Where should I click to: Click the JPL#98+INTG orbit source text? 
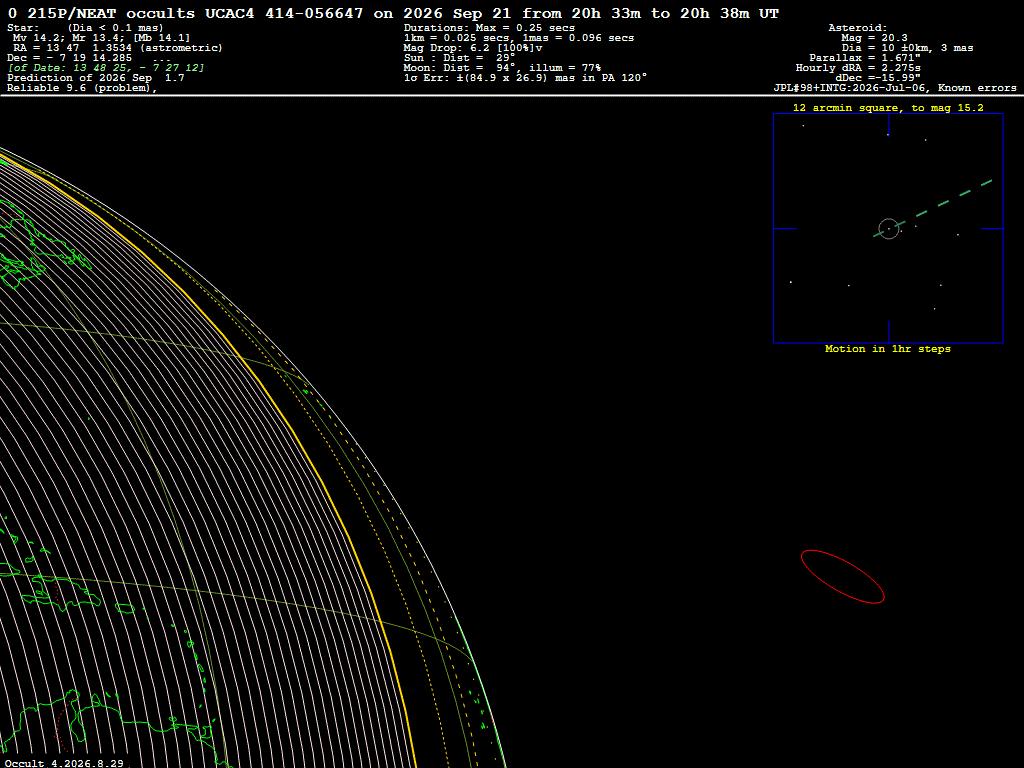click(895, 88)
